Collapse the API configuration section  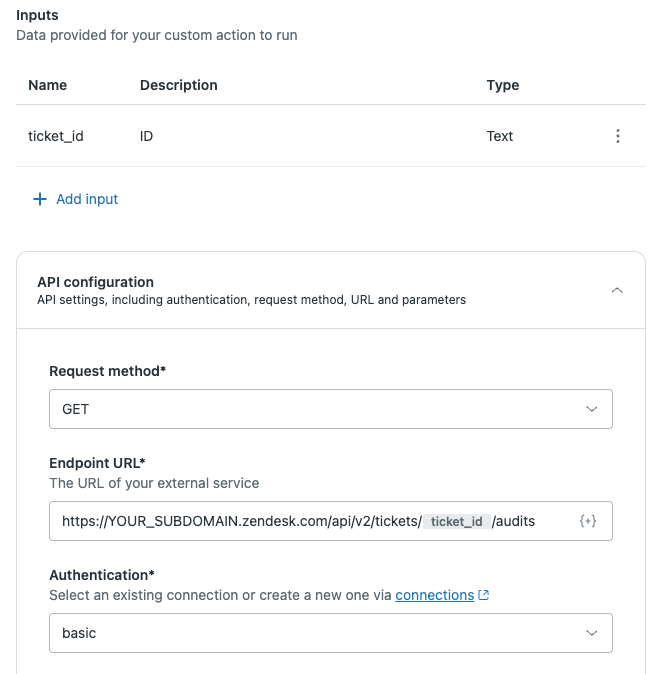[x=617, y=290]
